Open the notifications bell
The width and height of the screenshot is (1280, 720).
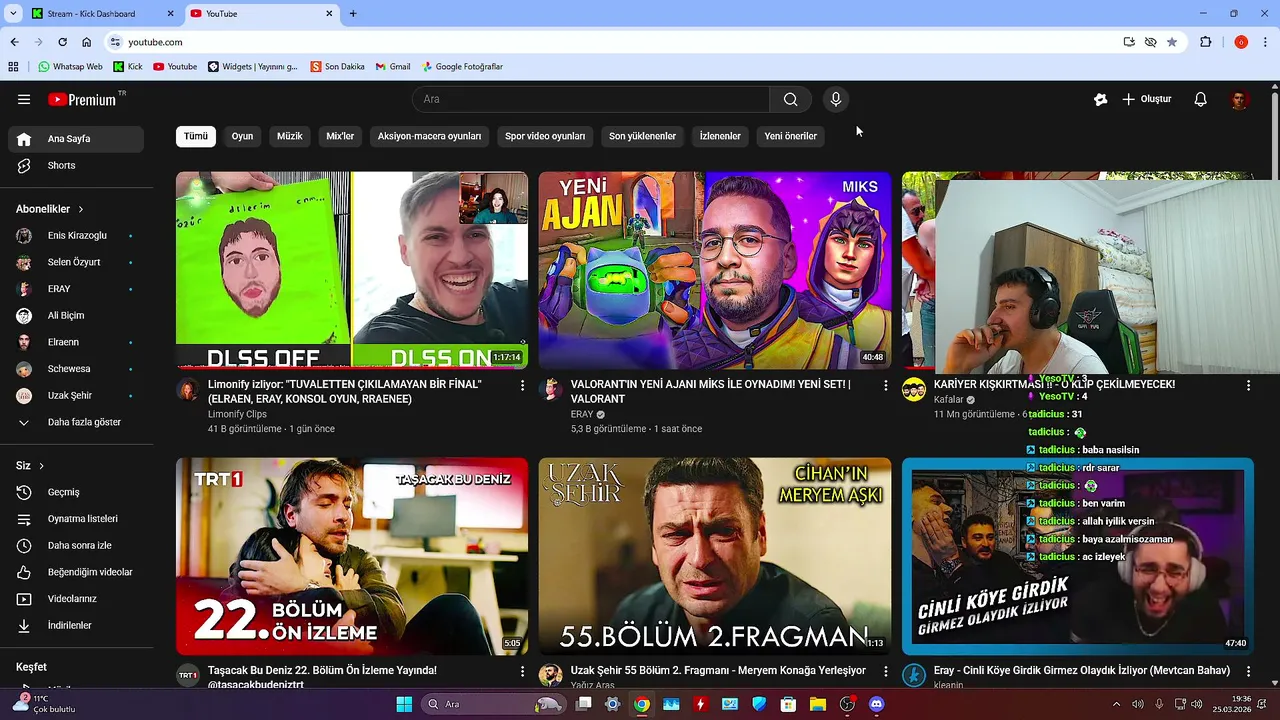(1200, 99)
